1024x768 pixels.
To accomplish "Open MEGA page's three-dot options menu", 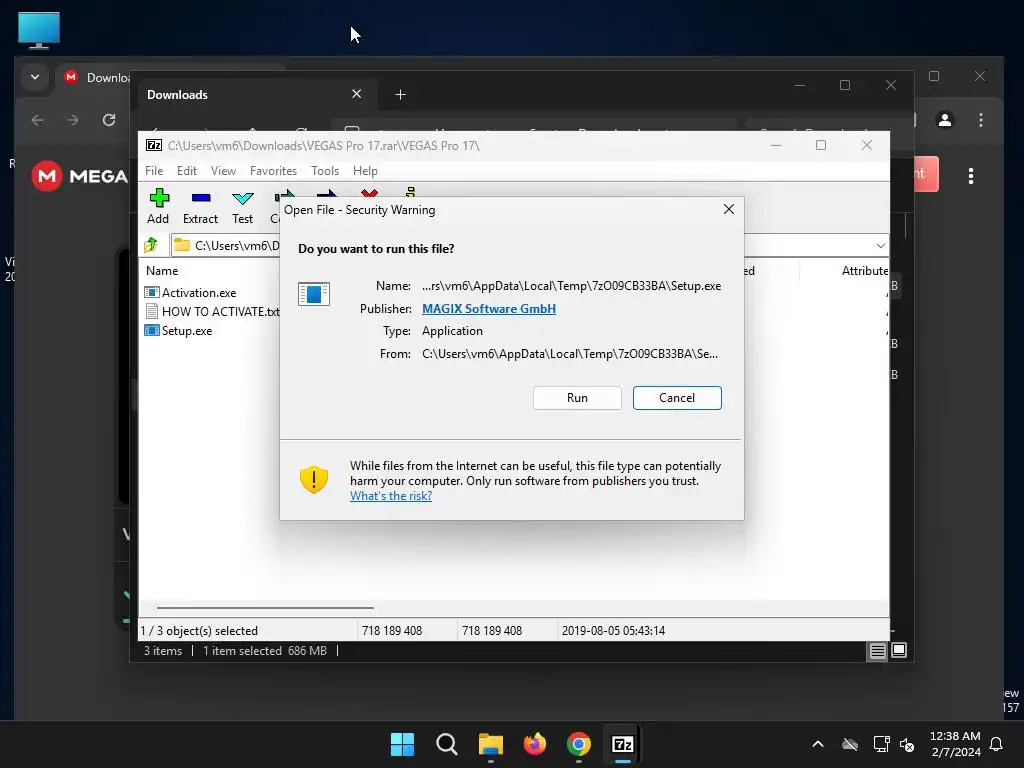I will pos(971,176).
